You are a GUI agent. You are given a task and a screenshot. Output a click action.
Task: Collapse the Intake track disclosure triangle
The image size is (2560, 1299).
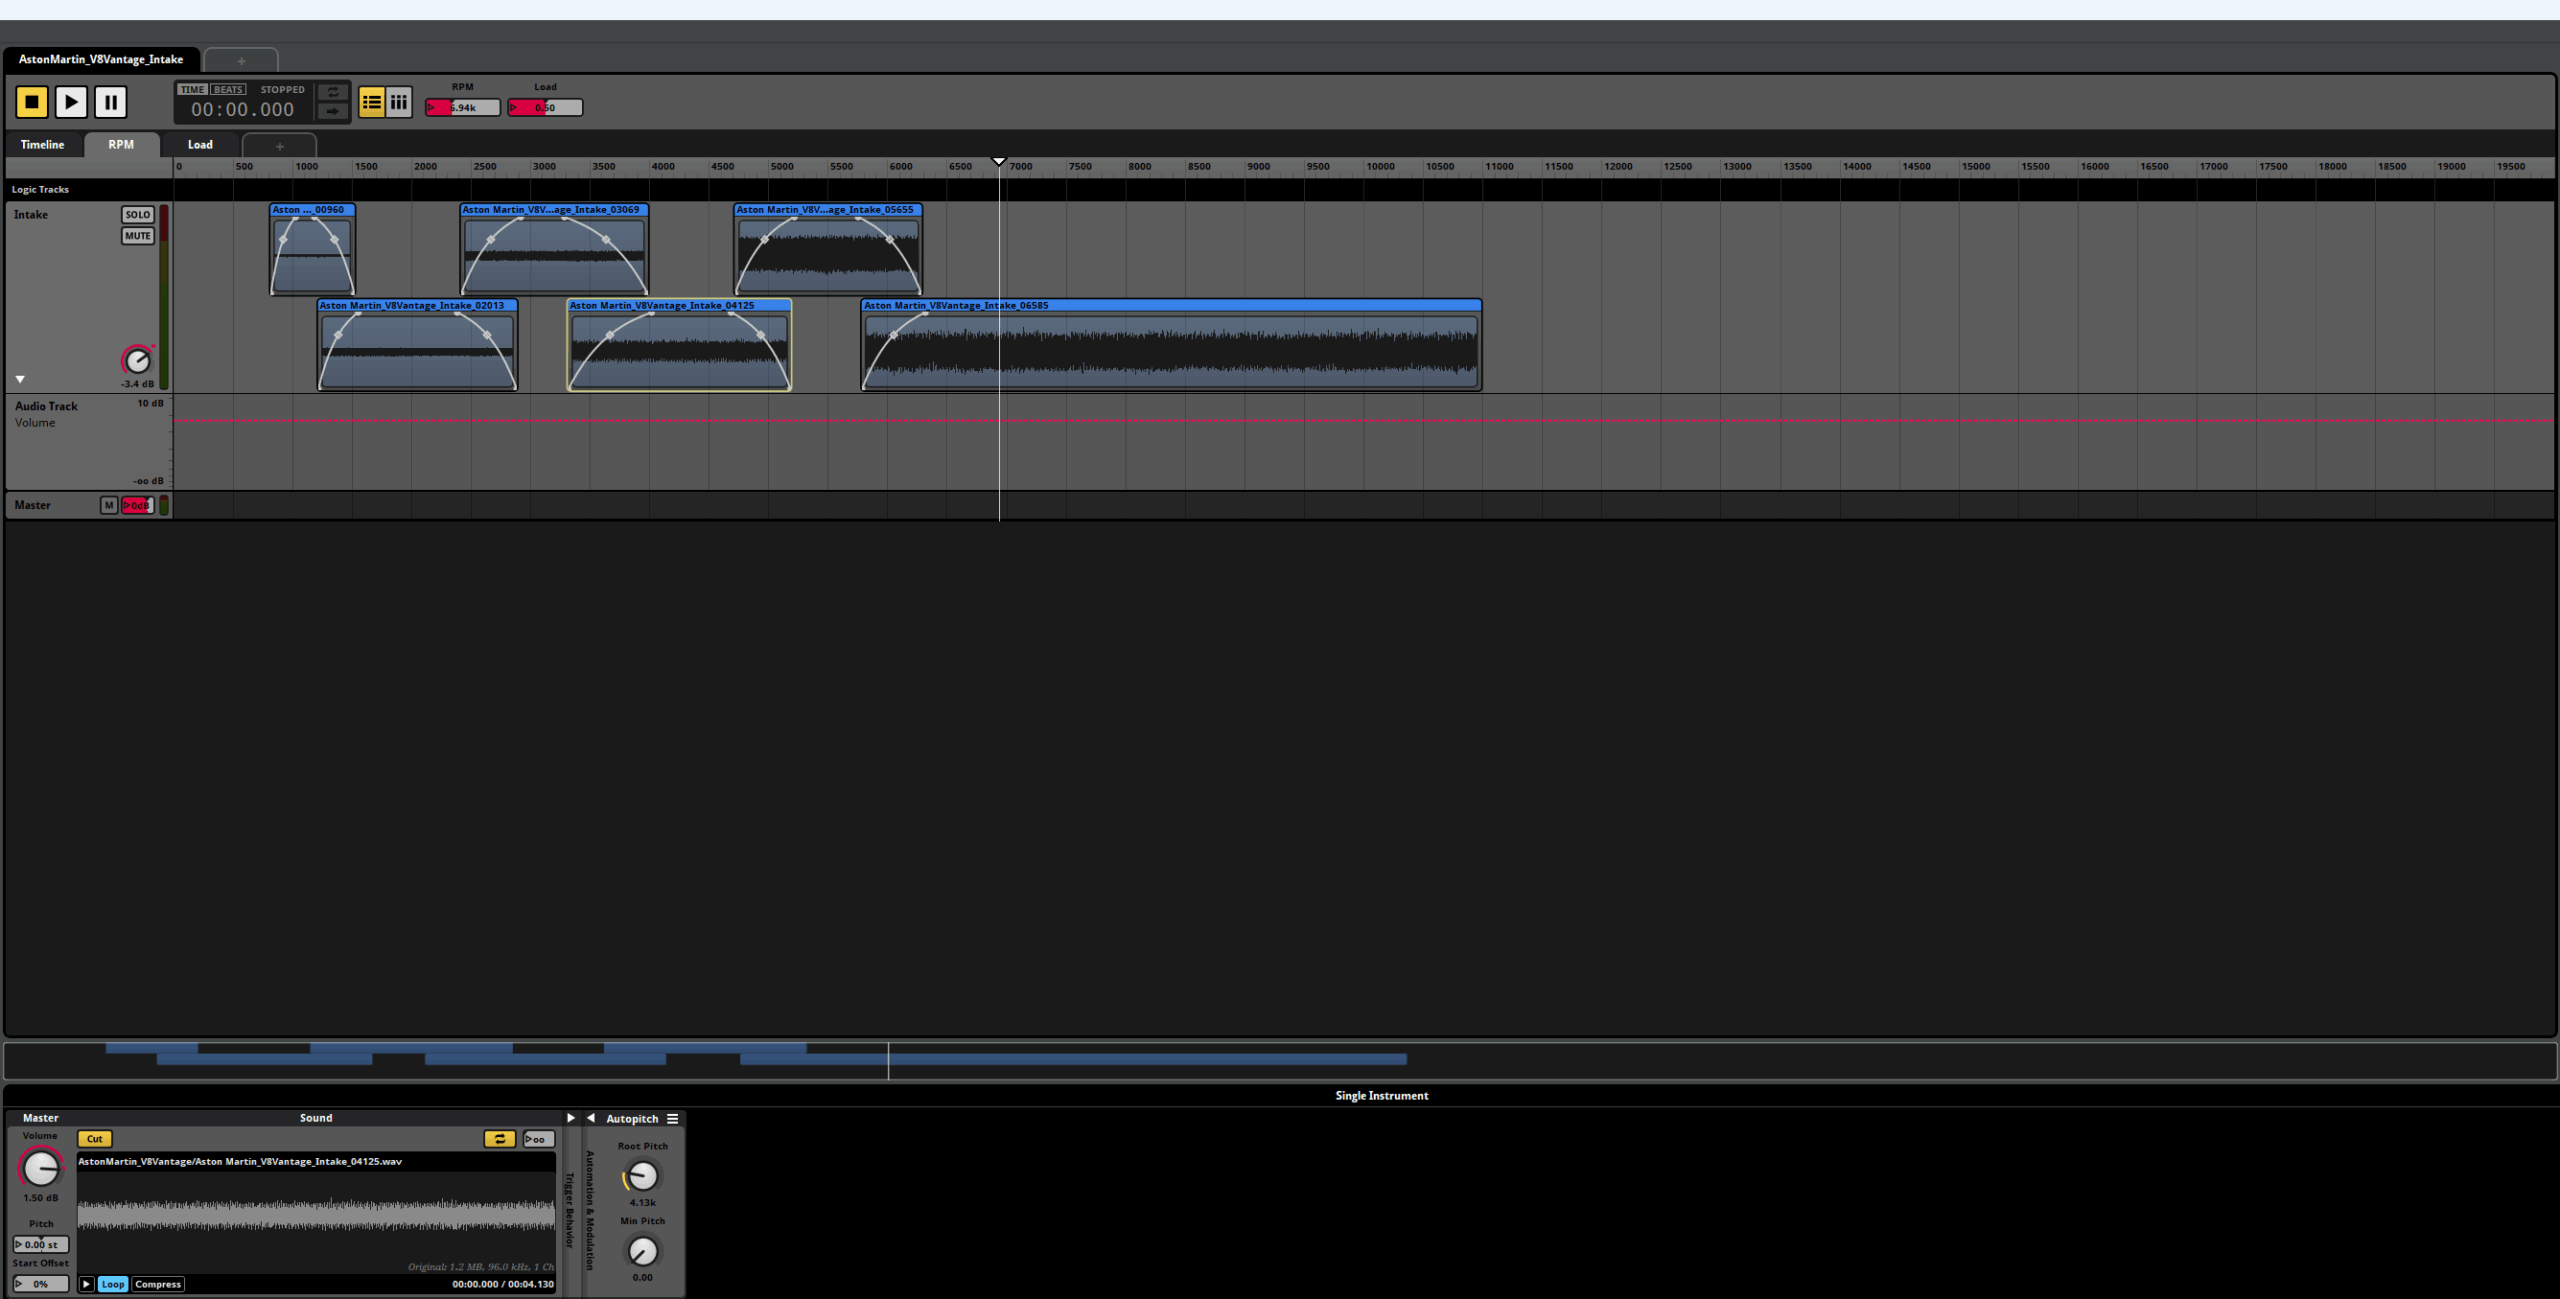click(20, 380)
